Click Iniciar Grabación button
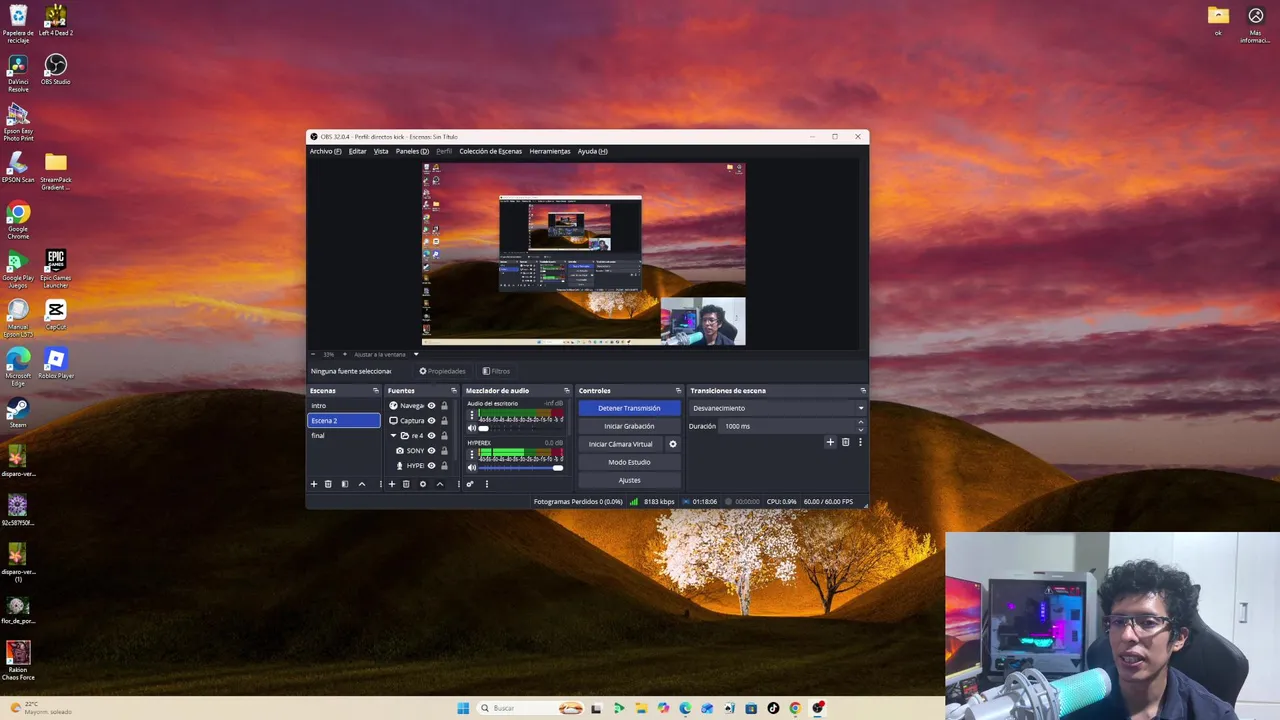Screen dimensions: 1280x720 click(x=629, y=426)
